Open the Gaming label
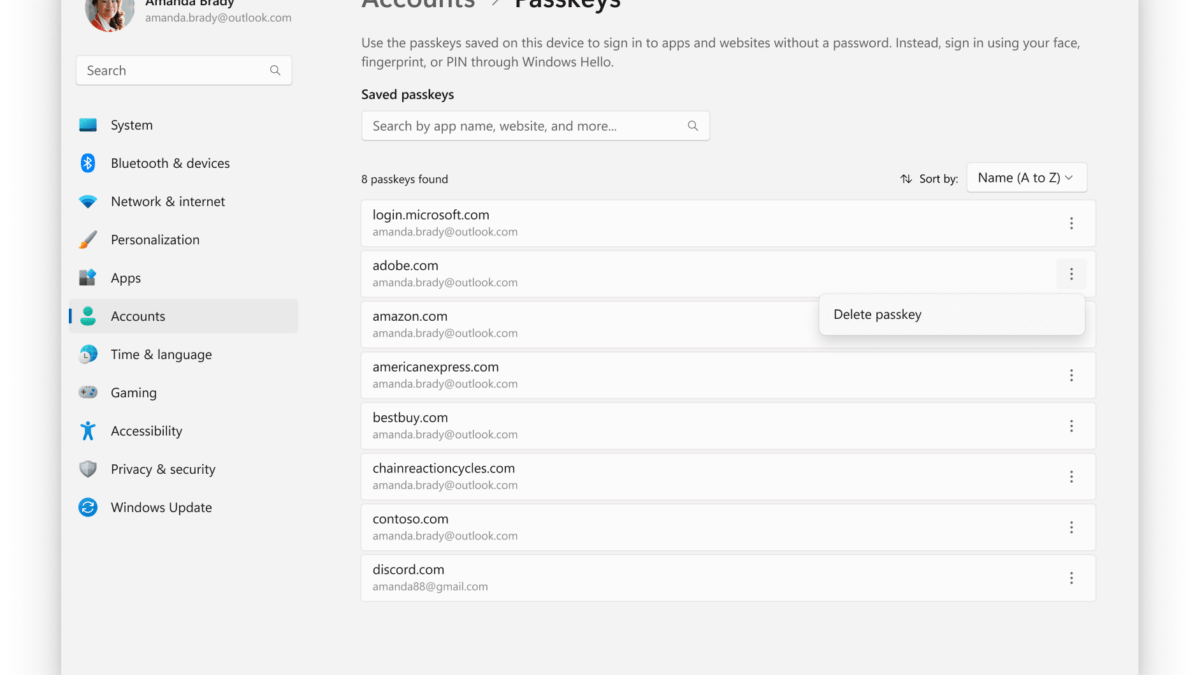Image resolution: width=1200 pixels, height=675 pixels. [x=134, y=393]
